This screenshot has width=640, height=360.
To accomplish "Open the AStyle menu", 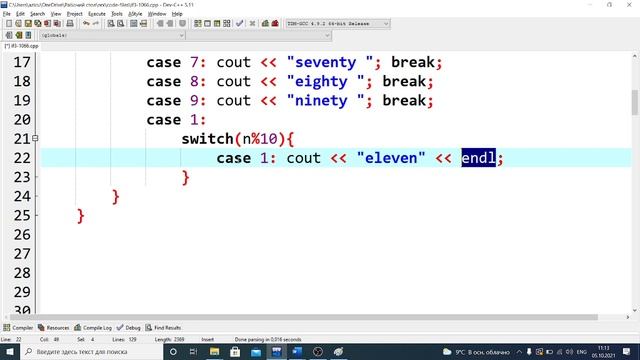I will pyautogui.click(x=135, y=14).
